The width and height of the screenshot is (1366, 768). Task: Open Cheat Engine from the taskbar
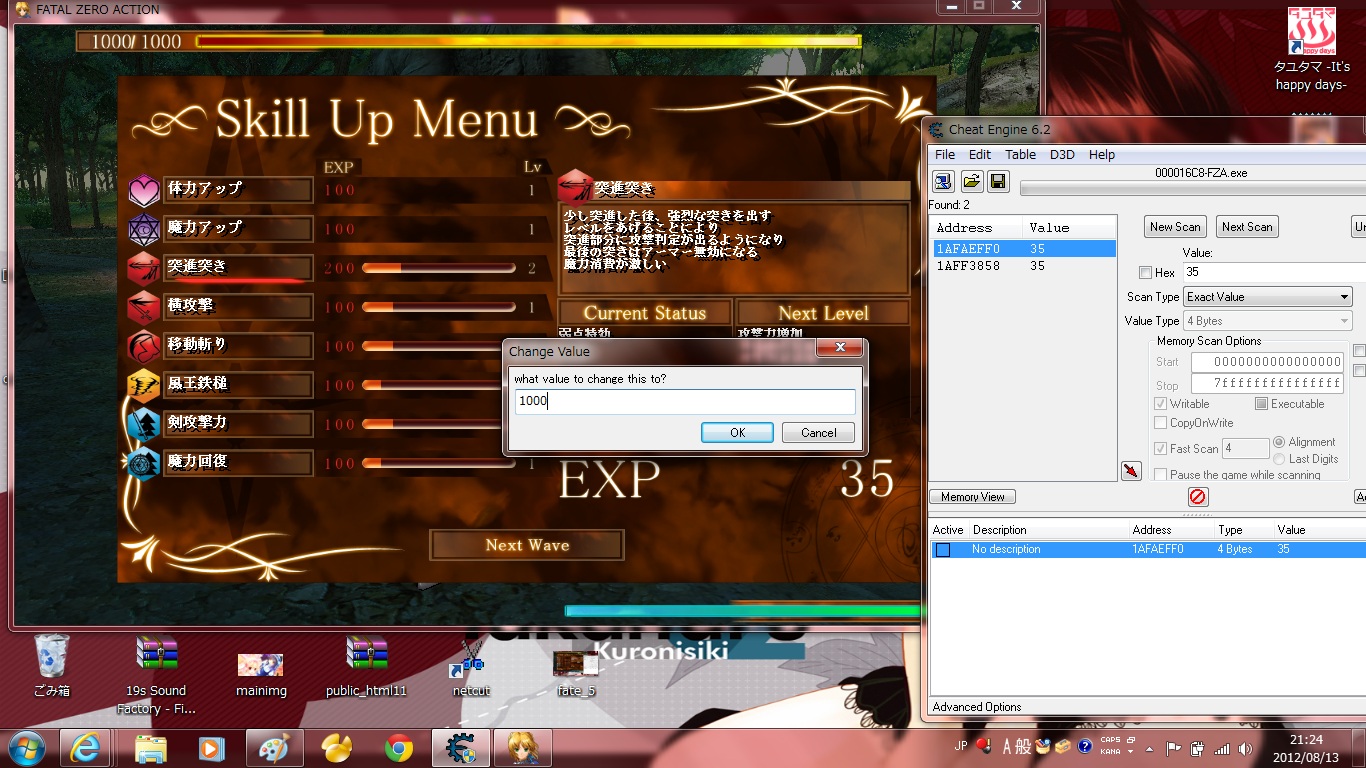click(x=461, y=748)
